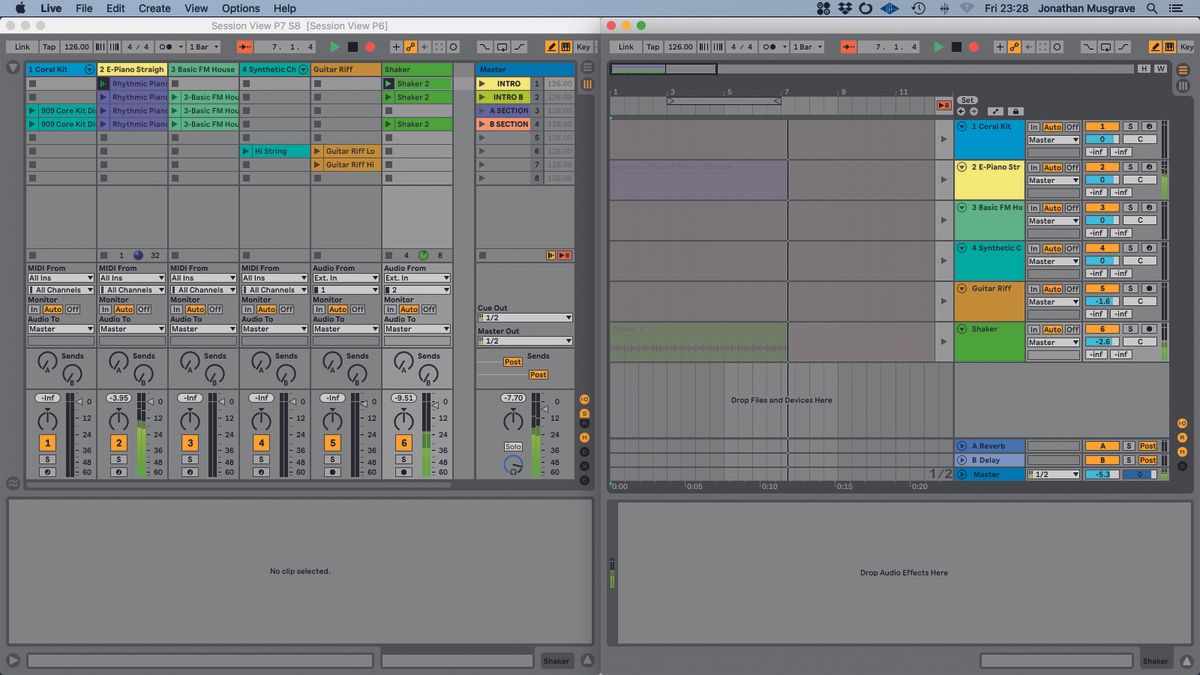Screen dimensions: 1200x675
Task: Open the Edit menu
Action: point(116,8)
